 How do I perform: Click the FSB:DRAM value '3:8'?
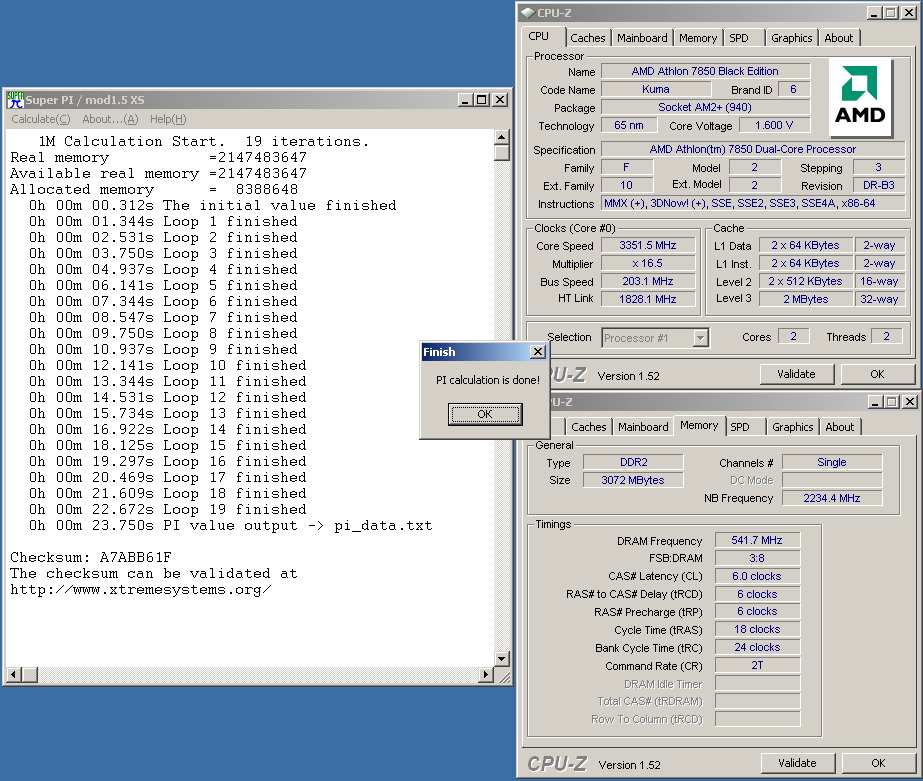click(x=757, y=558)
